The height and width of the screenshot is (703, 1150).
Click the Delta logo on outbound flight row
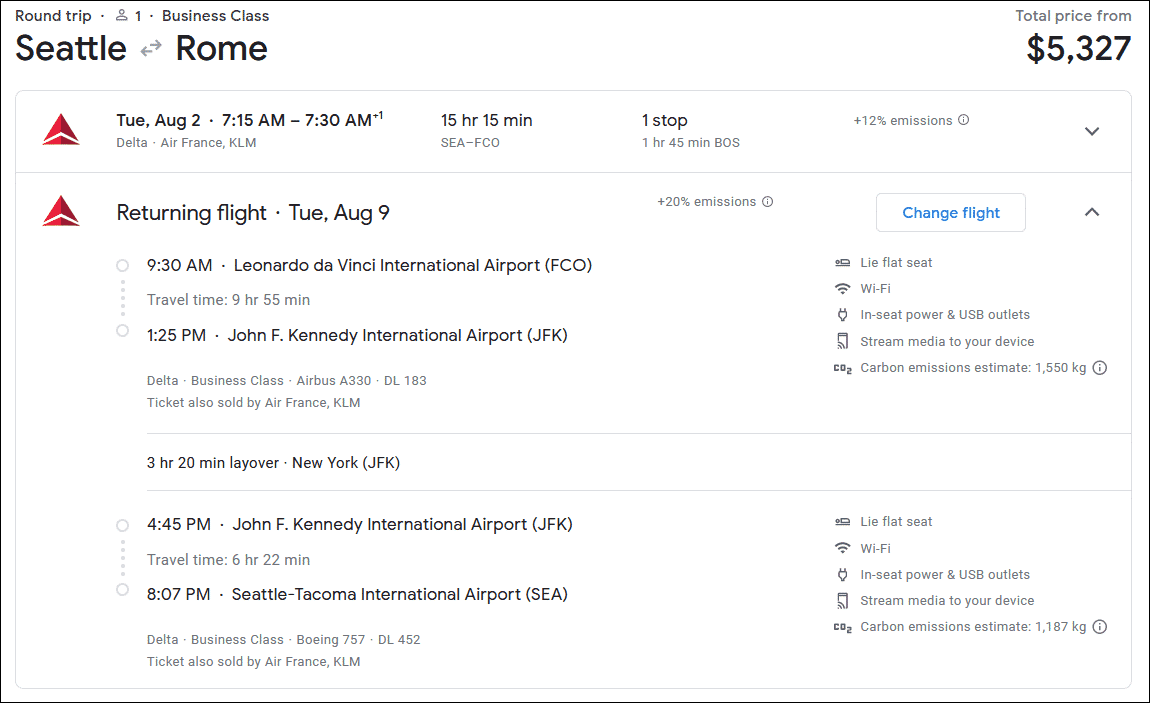click(x=61, y=130)
